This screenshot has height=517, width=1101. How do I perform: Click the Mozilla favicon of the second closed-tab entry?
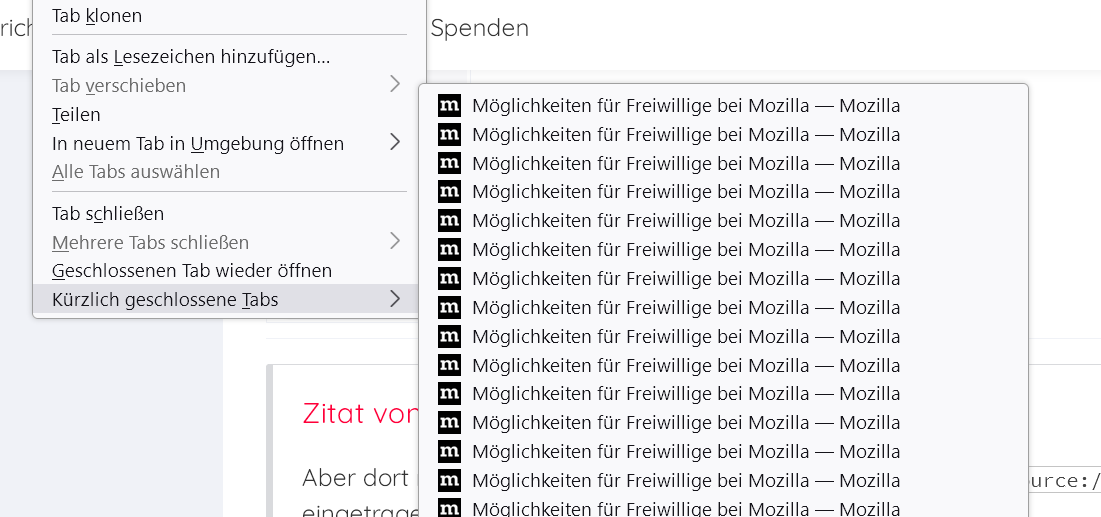pyautogui.click(x=449, y=135)
